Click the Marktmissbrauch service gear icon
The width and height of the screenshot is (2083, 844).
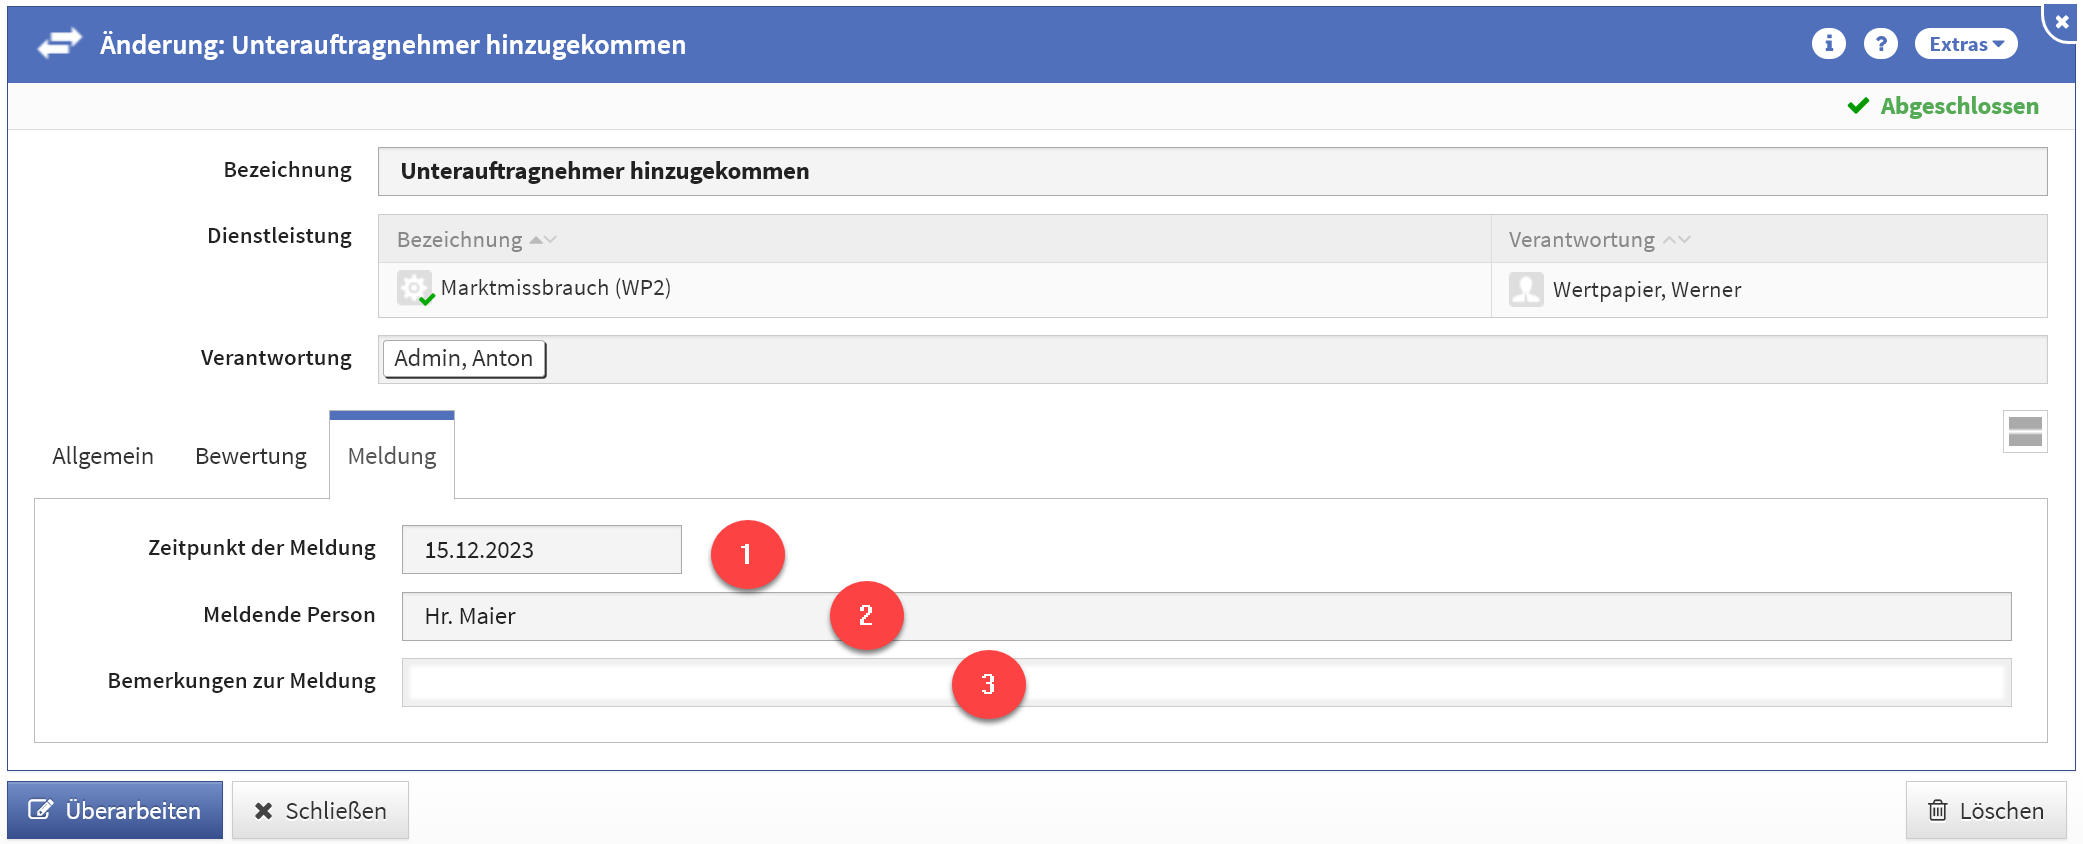tap(414, 288)
